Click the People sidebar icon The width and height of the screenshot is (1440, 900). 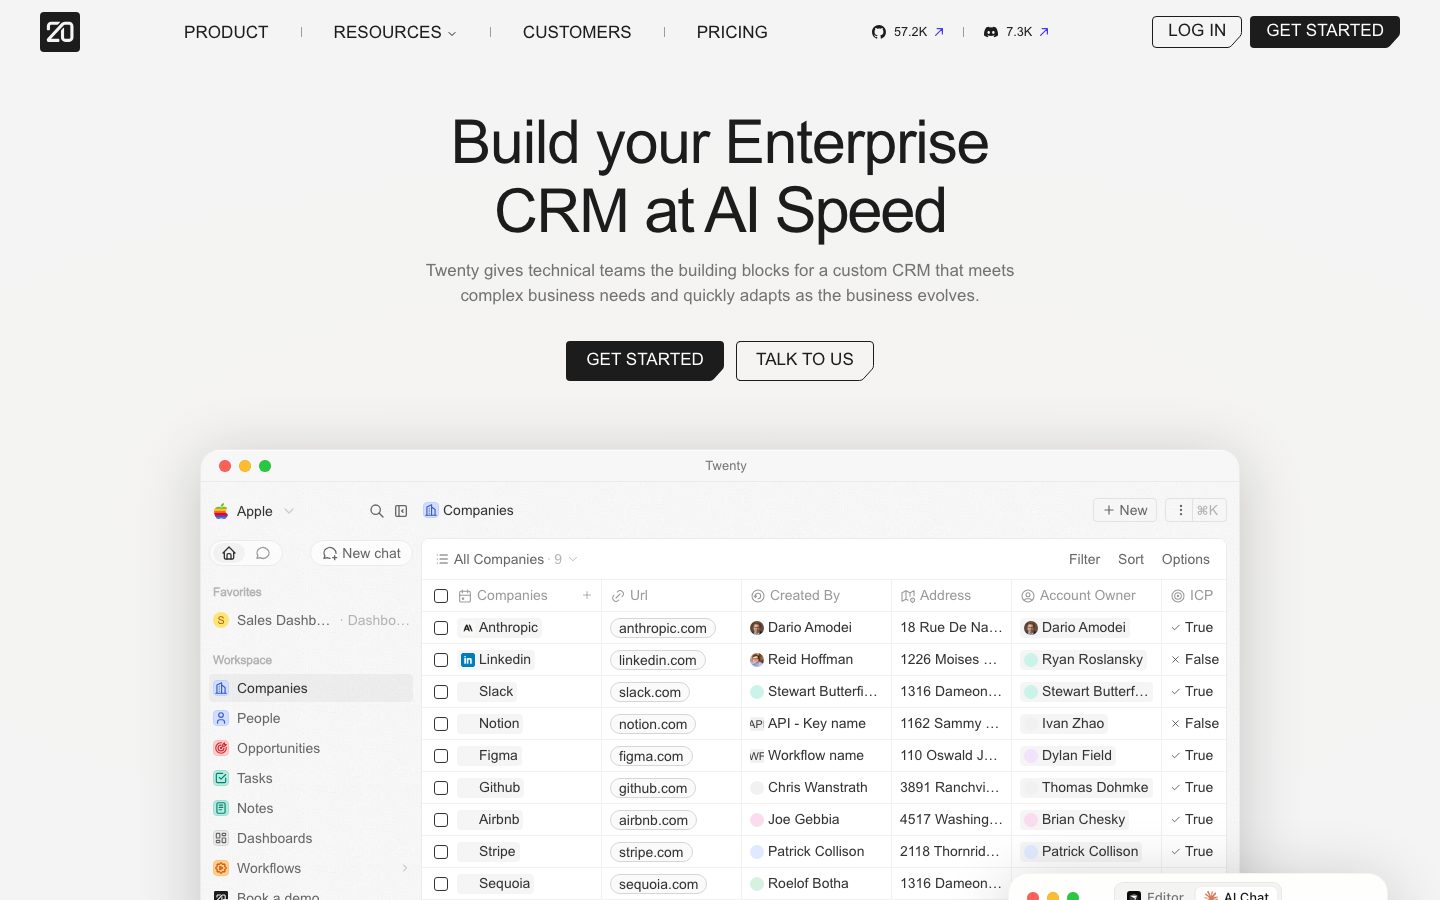[221, 718]
